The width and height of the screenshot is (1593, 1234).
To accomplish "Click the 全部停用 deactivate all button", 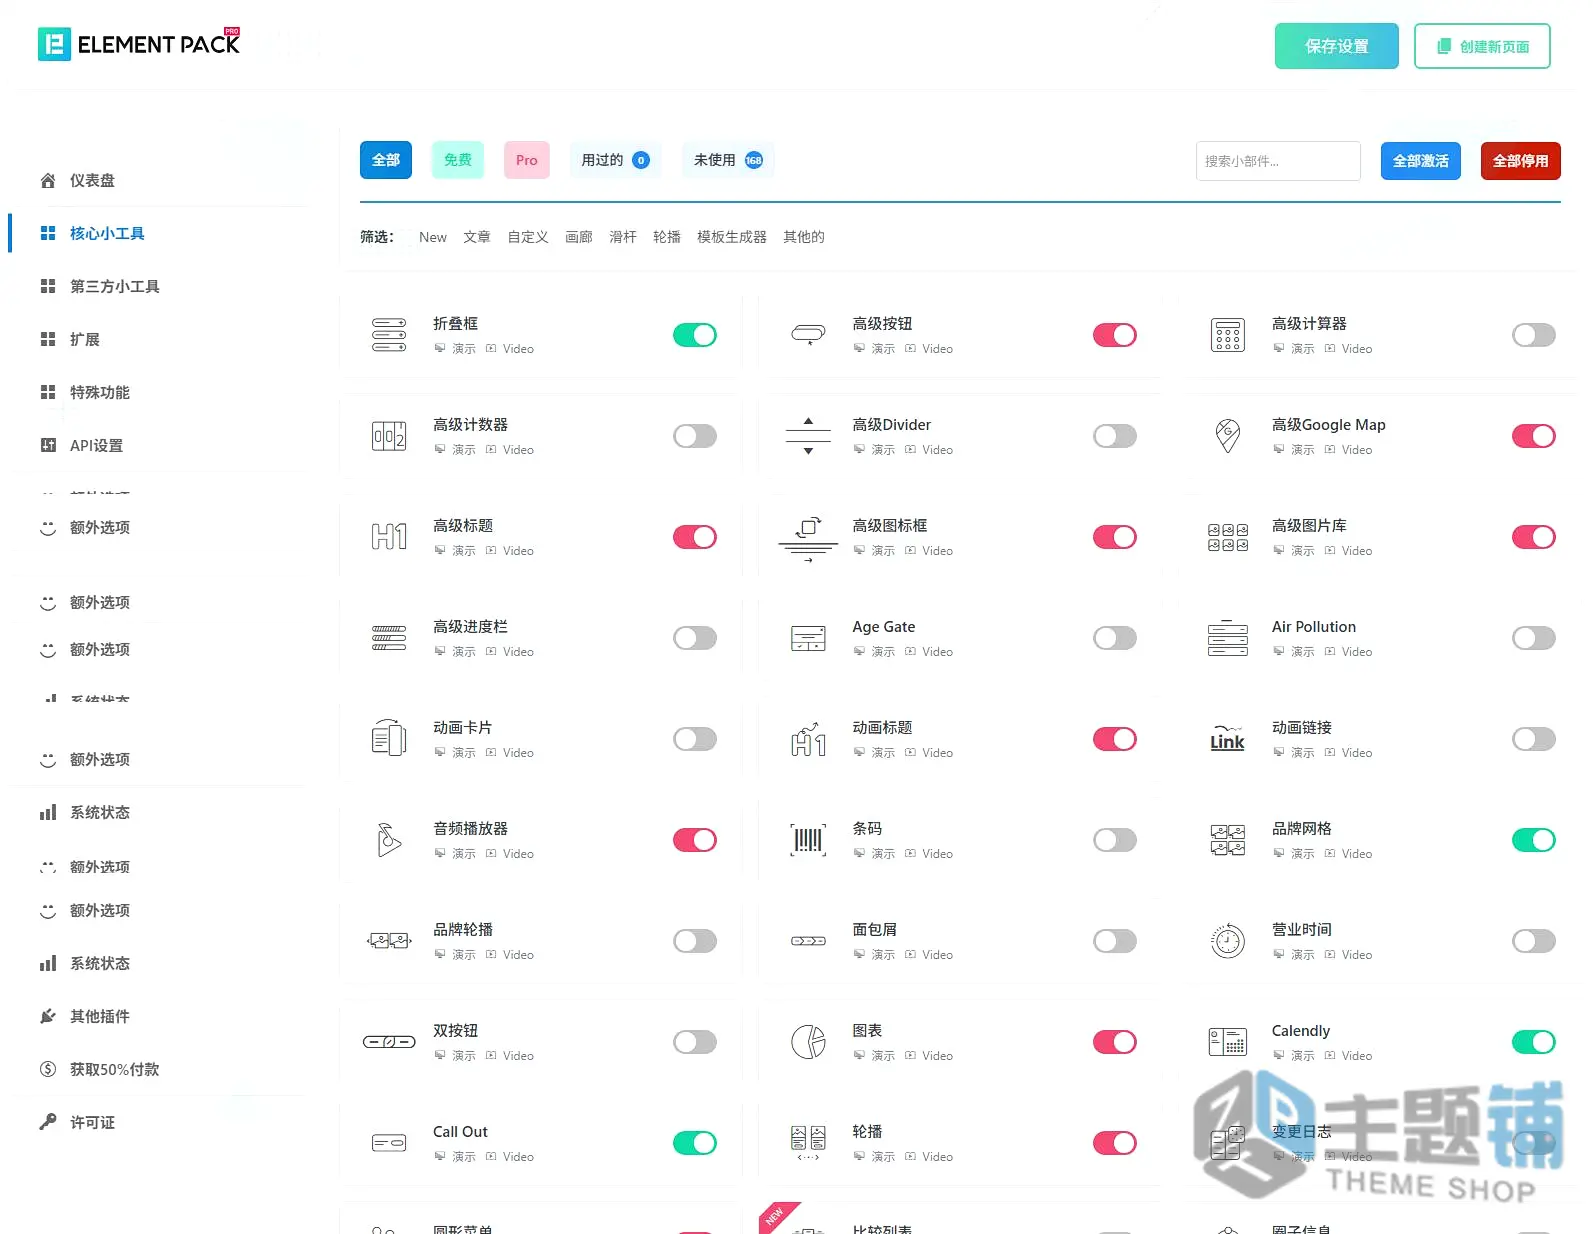I will (1521, 161).
